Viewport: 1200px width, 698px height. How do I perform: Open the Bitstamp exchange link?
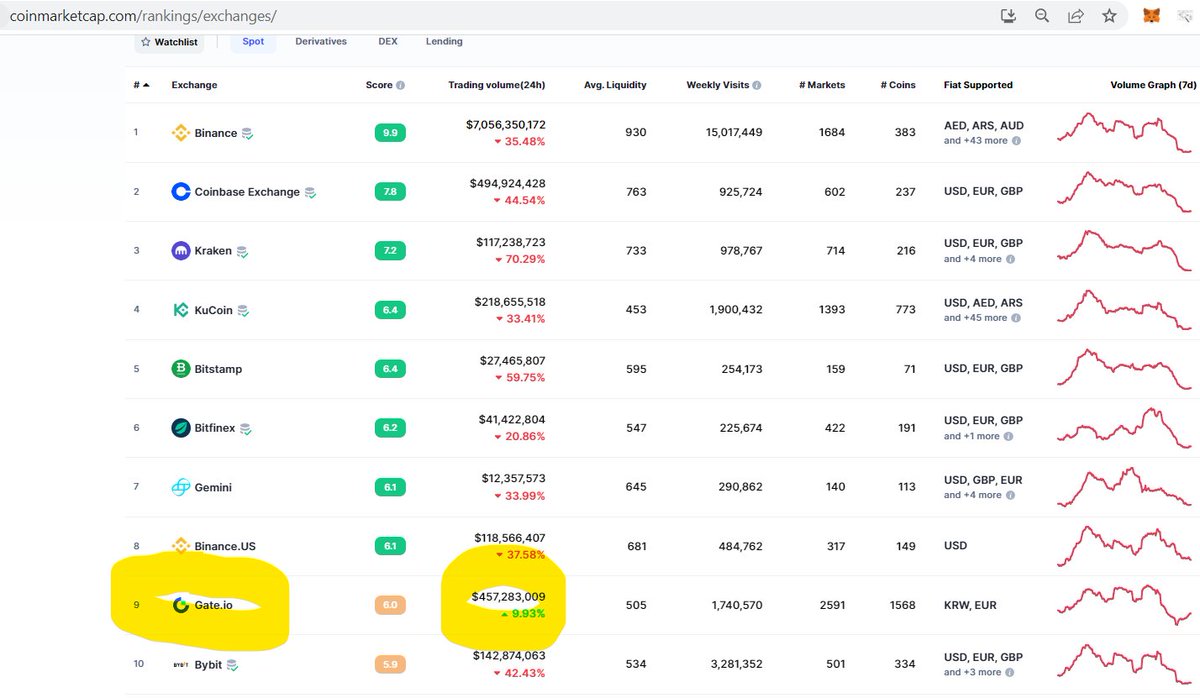pyautogui.click(x=218, y=369)
